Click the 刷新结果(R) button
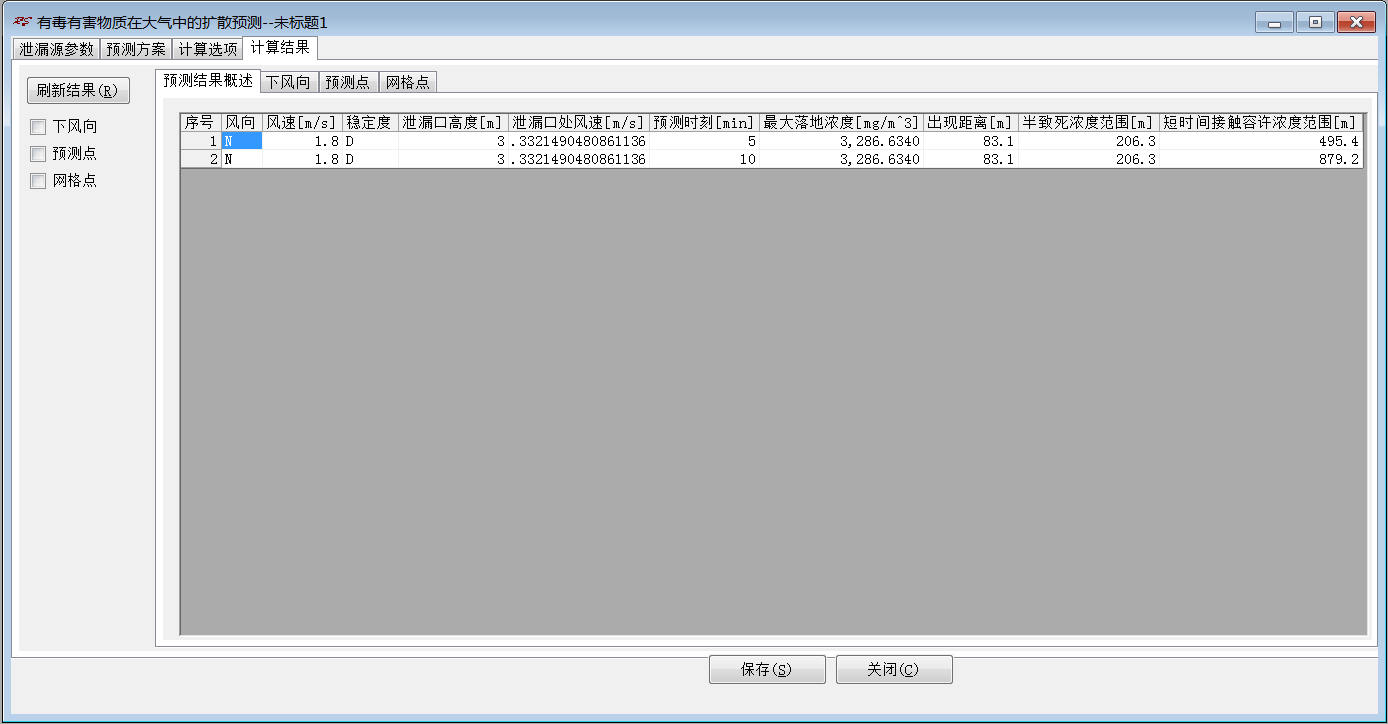 78,90
